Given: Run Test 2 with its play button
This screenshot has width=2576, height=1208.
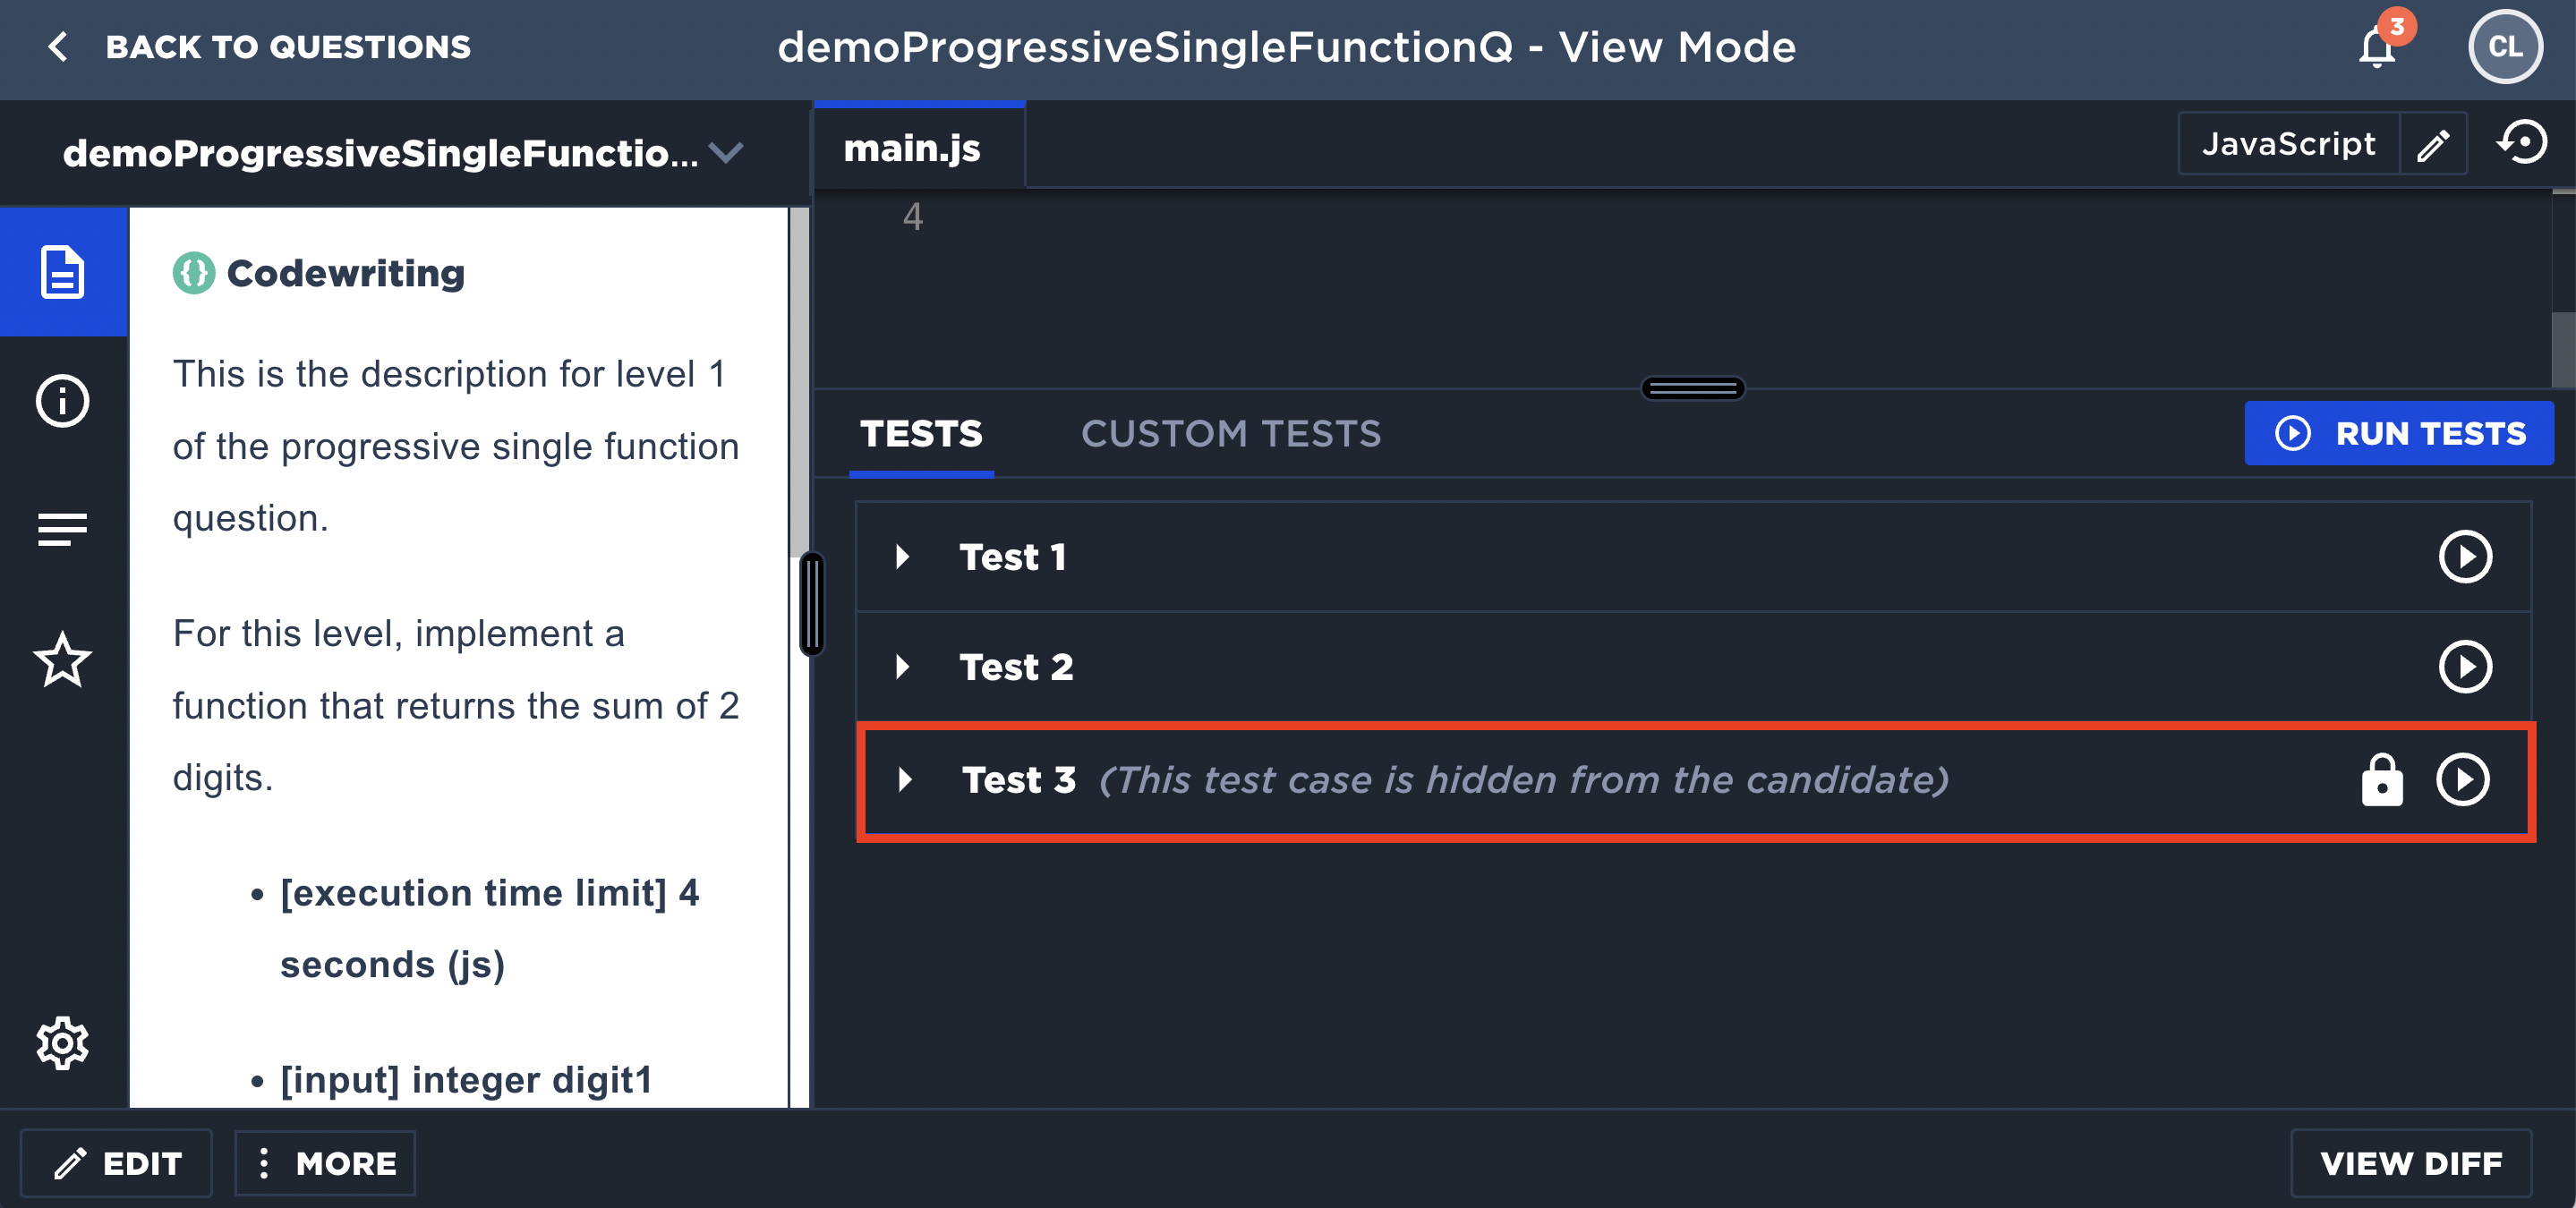Looking at the screenshot, I should click(x=2466, y=667).
